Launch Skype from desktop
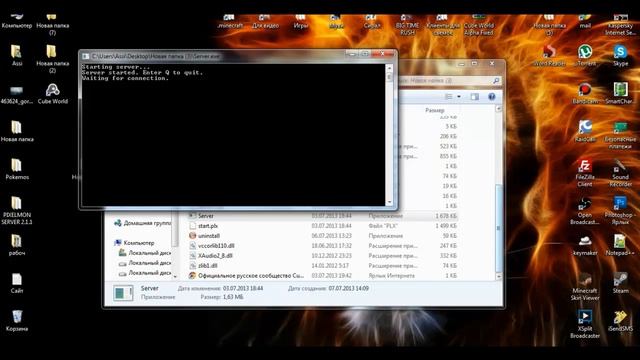The image size is (640, 360). pos(620,52)
